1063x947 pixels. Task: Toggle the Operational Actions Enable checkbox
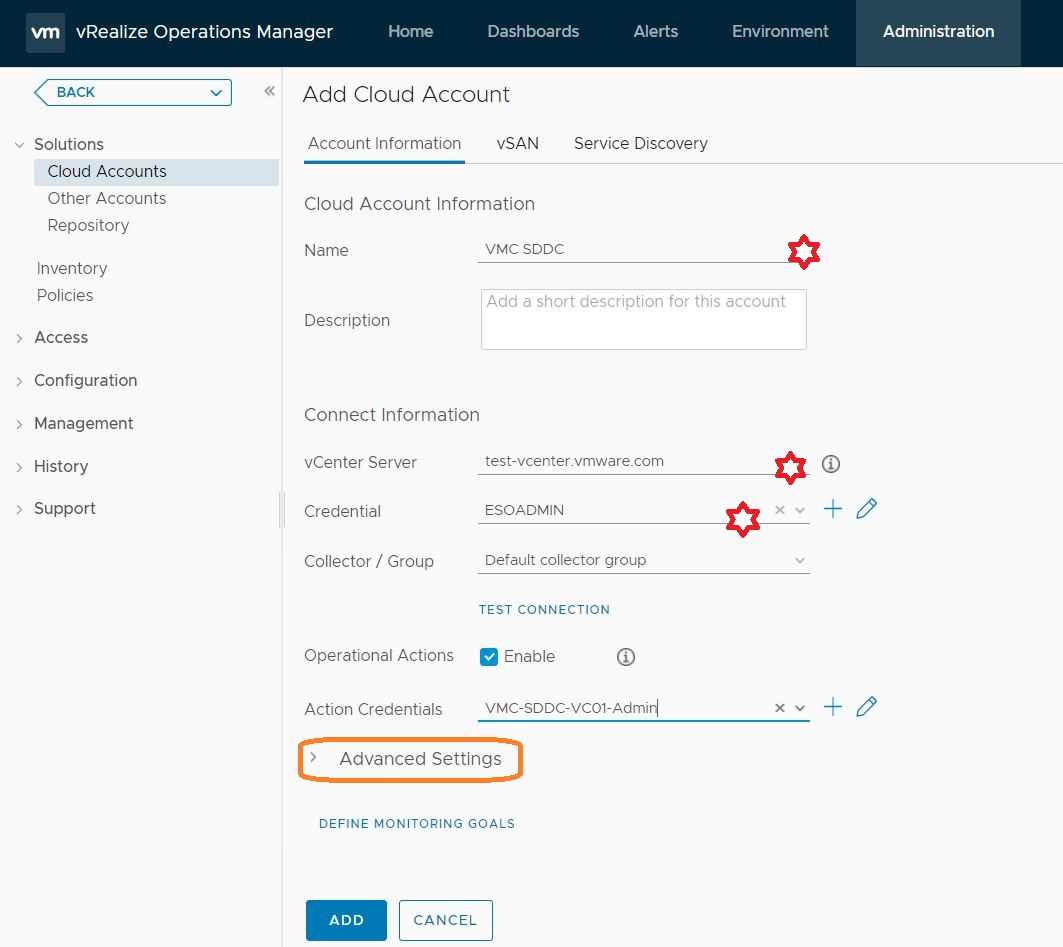click(489, 657)
